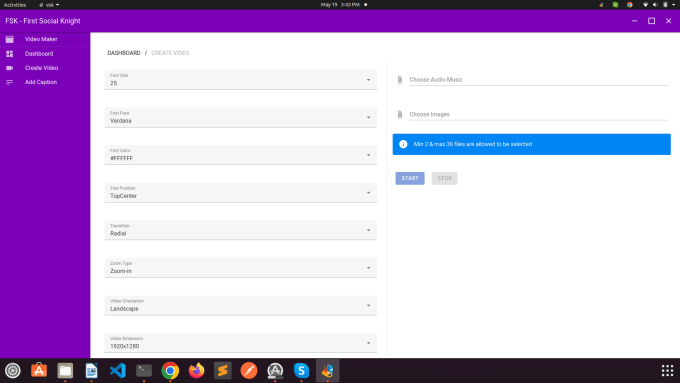Click the CREATE VIDEO breadcrumb
The width and height of the screenshot is (680, 383).
point(170,53)
